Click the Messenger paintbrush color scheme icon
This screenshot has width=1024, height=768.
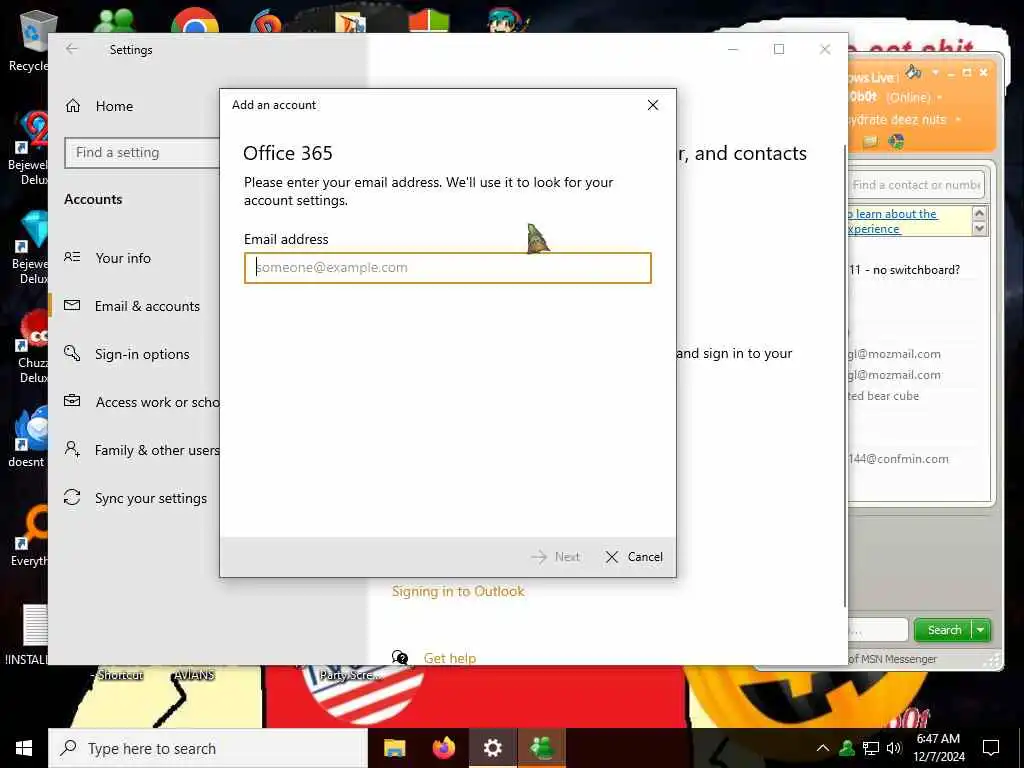click(913, 72)
